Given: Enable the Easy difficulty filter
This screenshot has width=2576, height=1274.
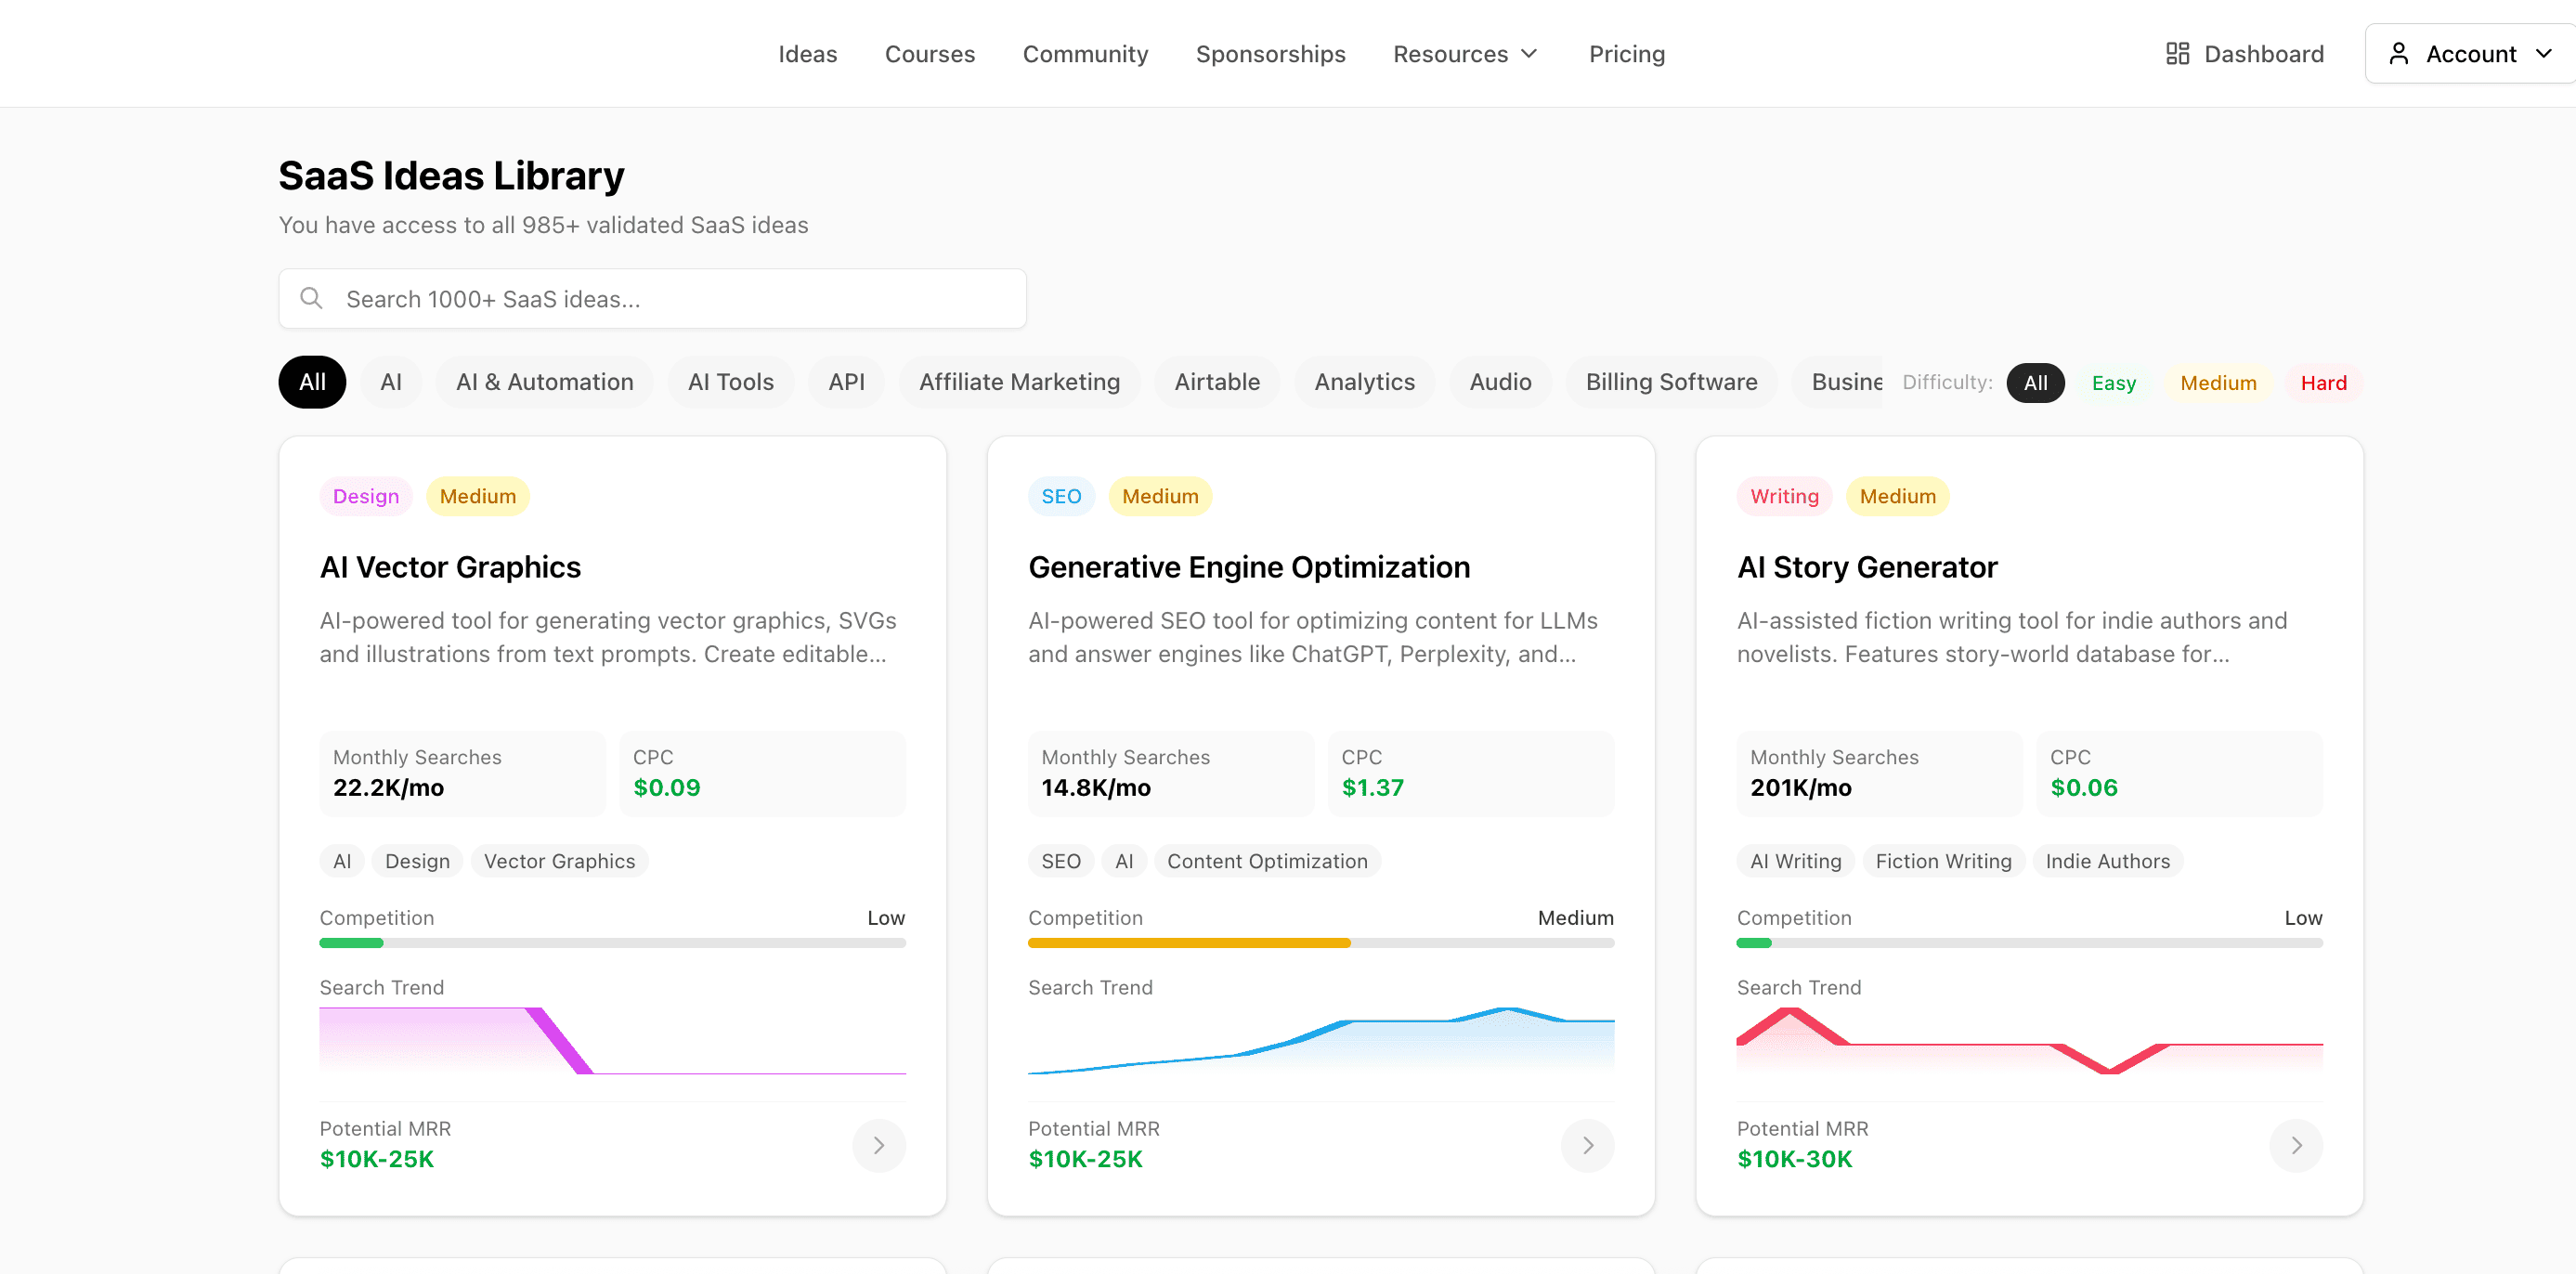Looking at the screenshot, I should pos(2114,382).
